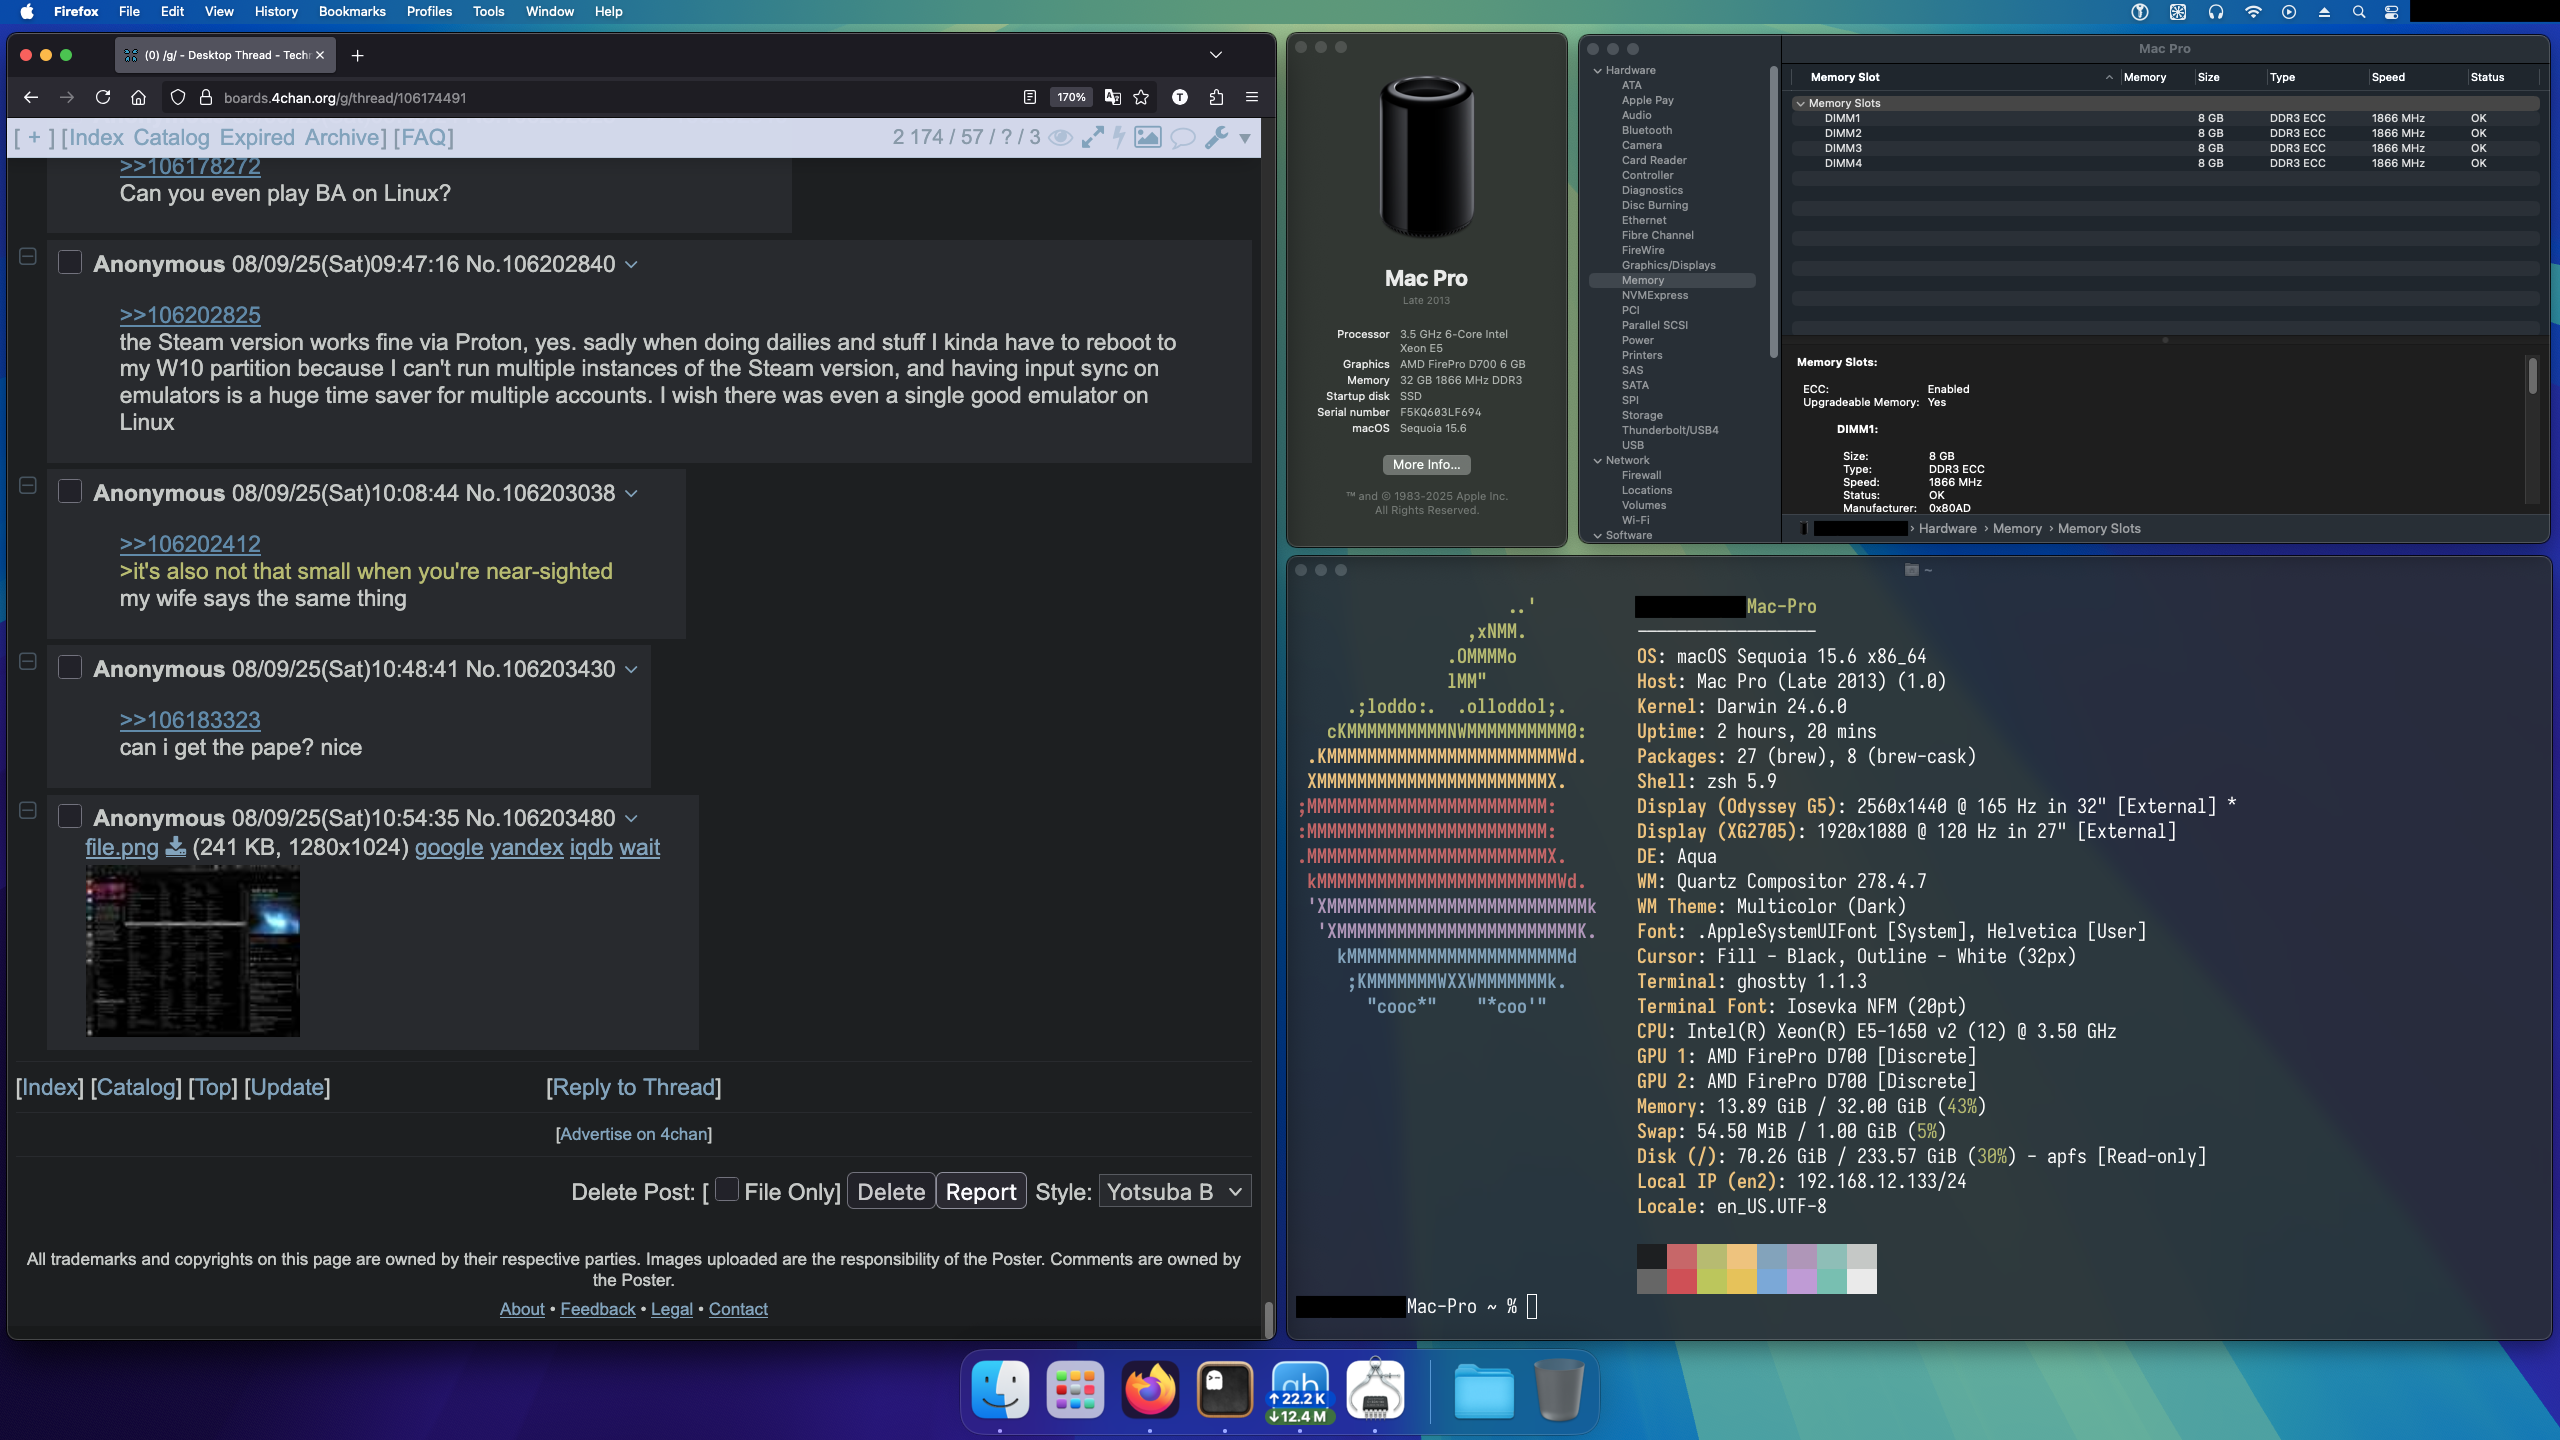Download file.png using the download arrow

tap(175, 847)
